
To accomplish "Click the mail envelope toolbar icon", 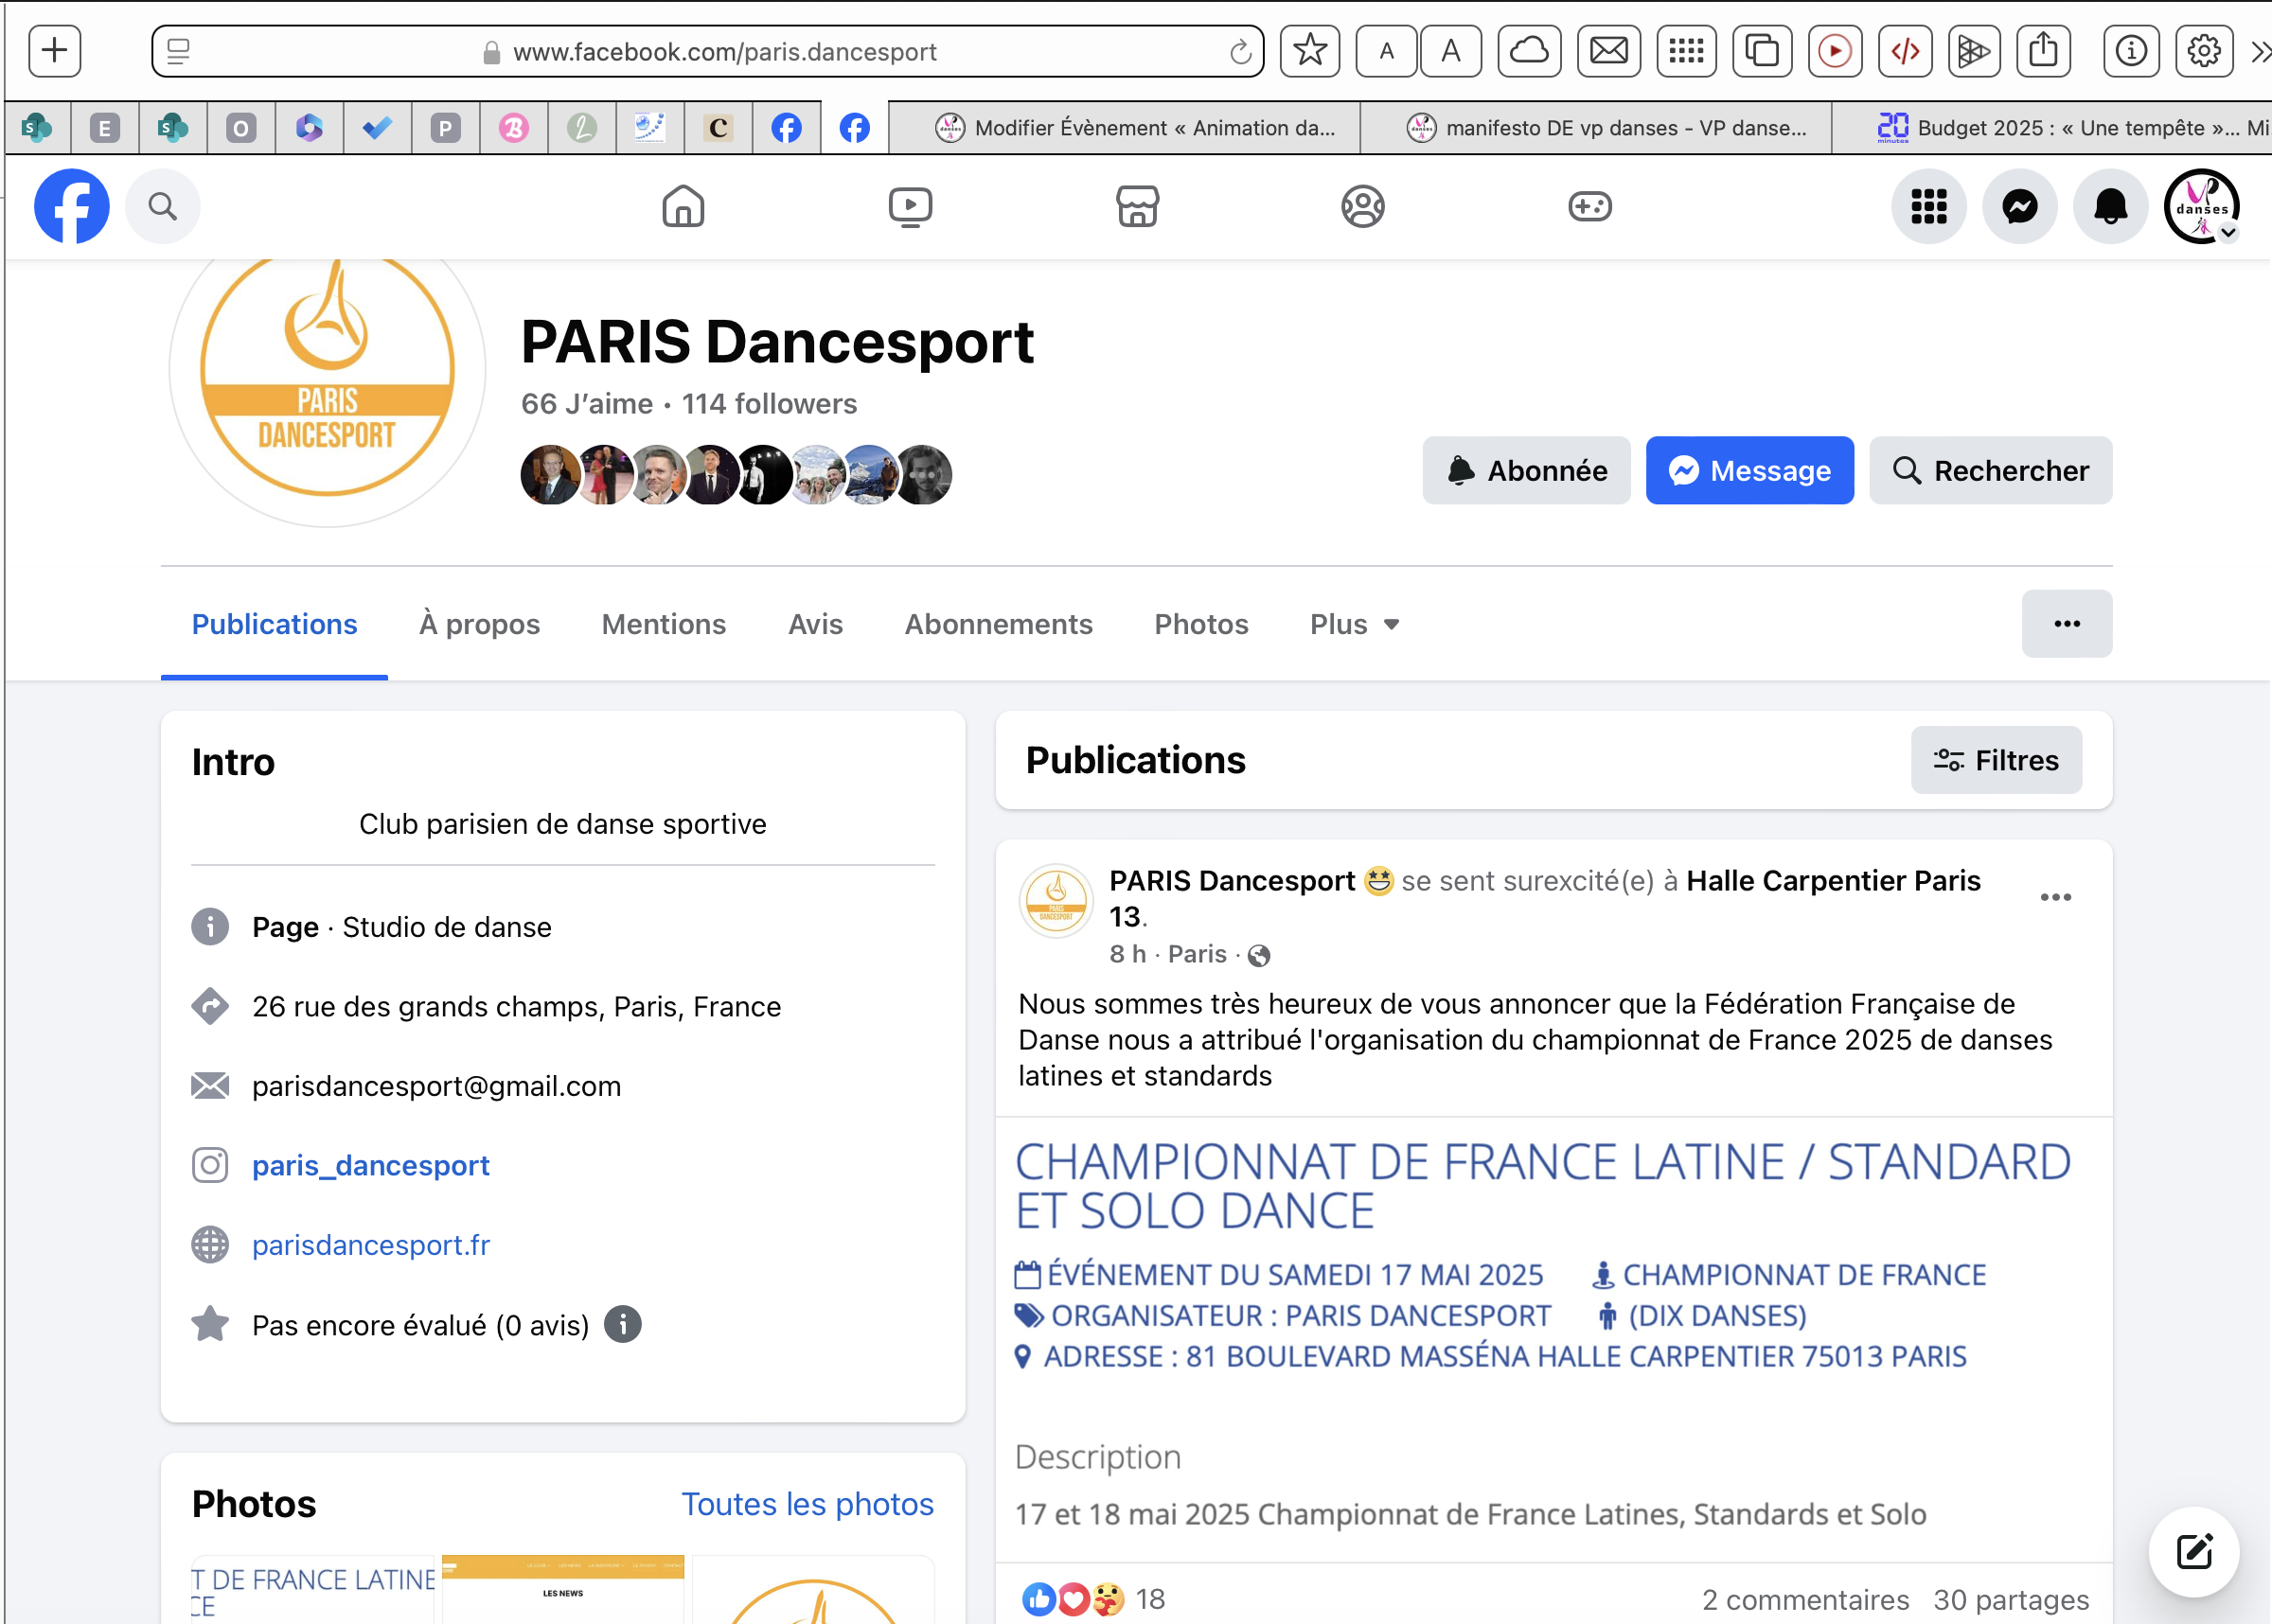I will (x=1608, y=50).
